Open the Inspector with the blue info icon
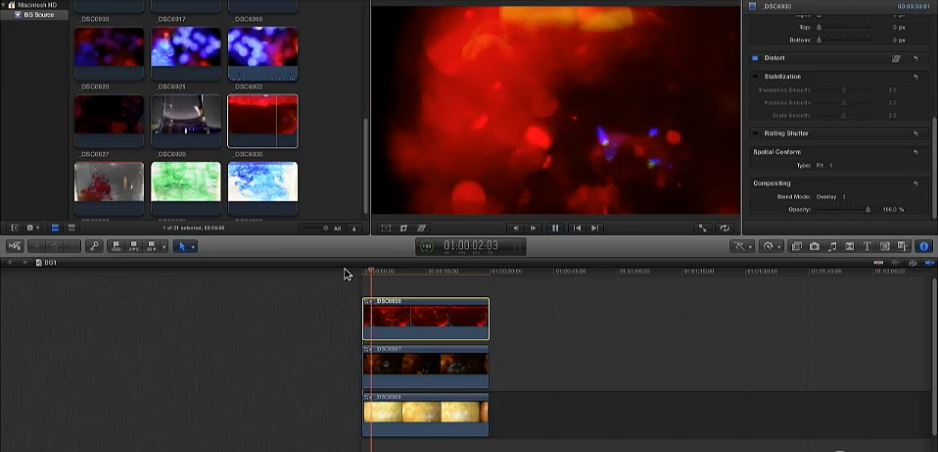This screenshot has width=938, height=452. click(x=924, y=246)
